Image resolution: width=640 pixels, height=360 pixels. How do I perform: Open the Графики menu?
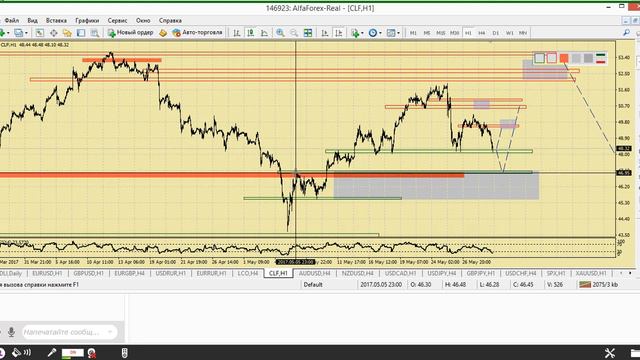coord(87,20)
